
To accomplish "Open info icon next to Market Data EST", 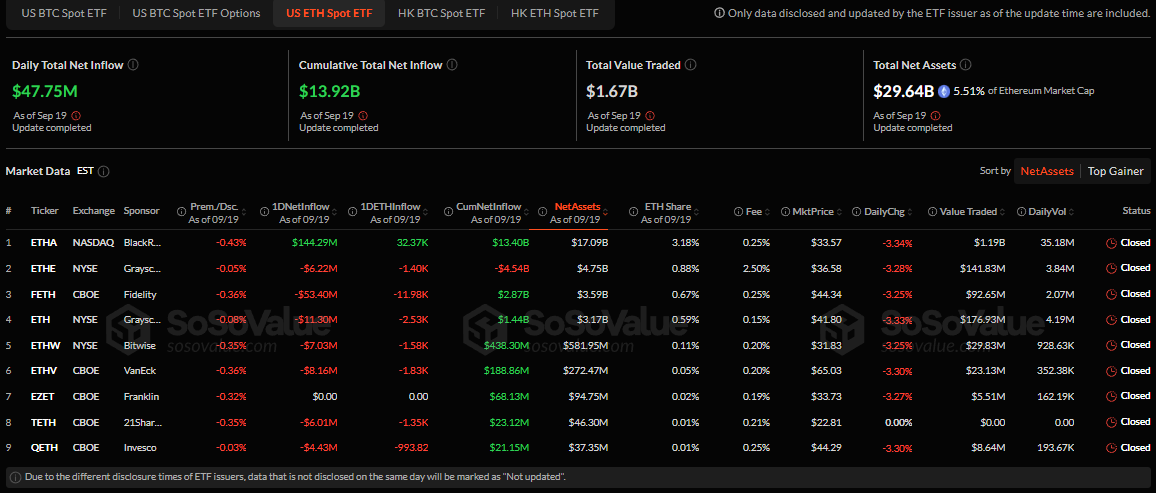I will click(104, 171).
